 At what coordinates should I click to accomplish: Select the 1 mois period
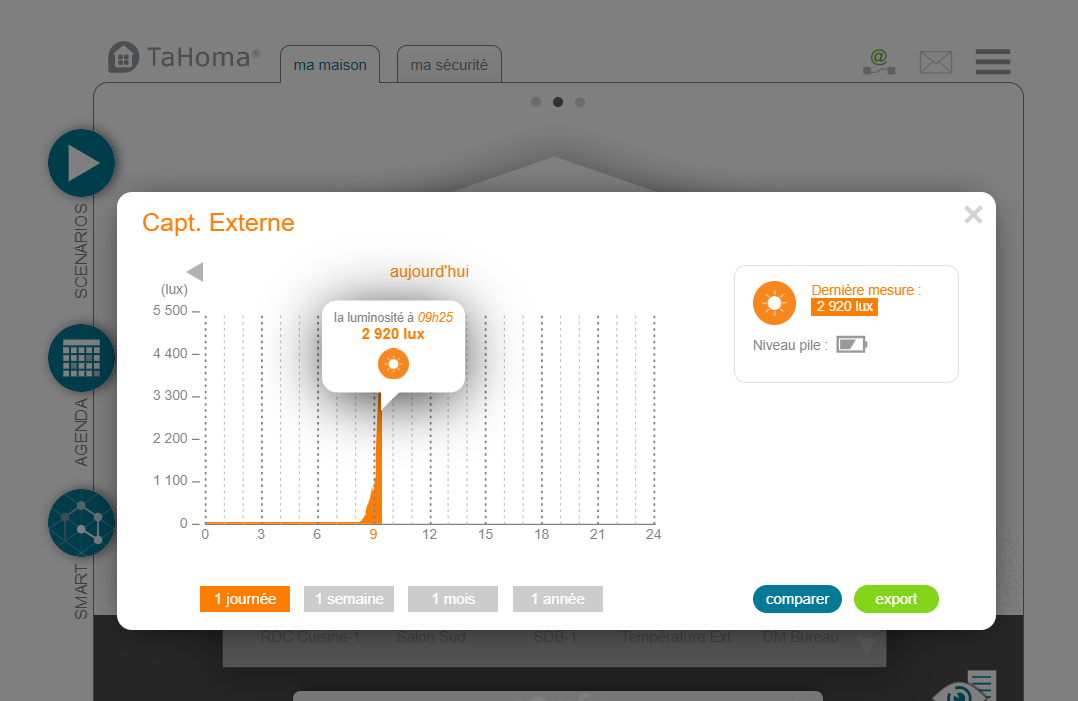pos(453,599)
